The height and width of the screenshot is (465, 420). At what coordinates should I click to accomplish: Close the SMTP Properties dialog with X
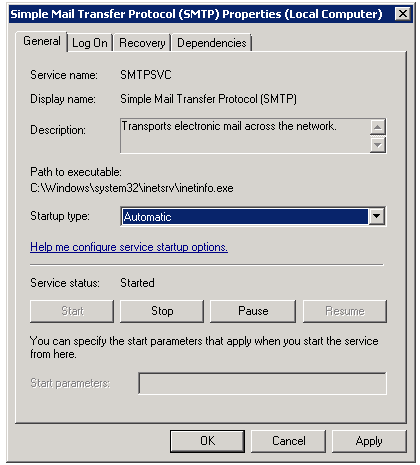coord(402,14)
